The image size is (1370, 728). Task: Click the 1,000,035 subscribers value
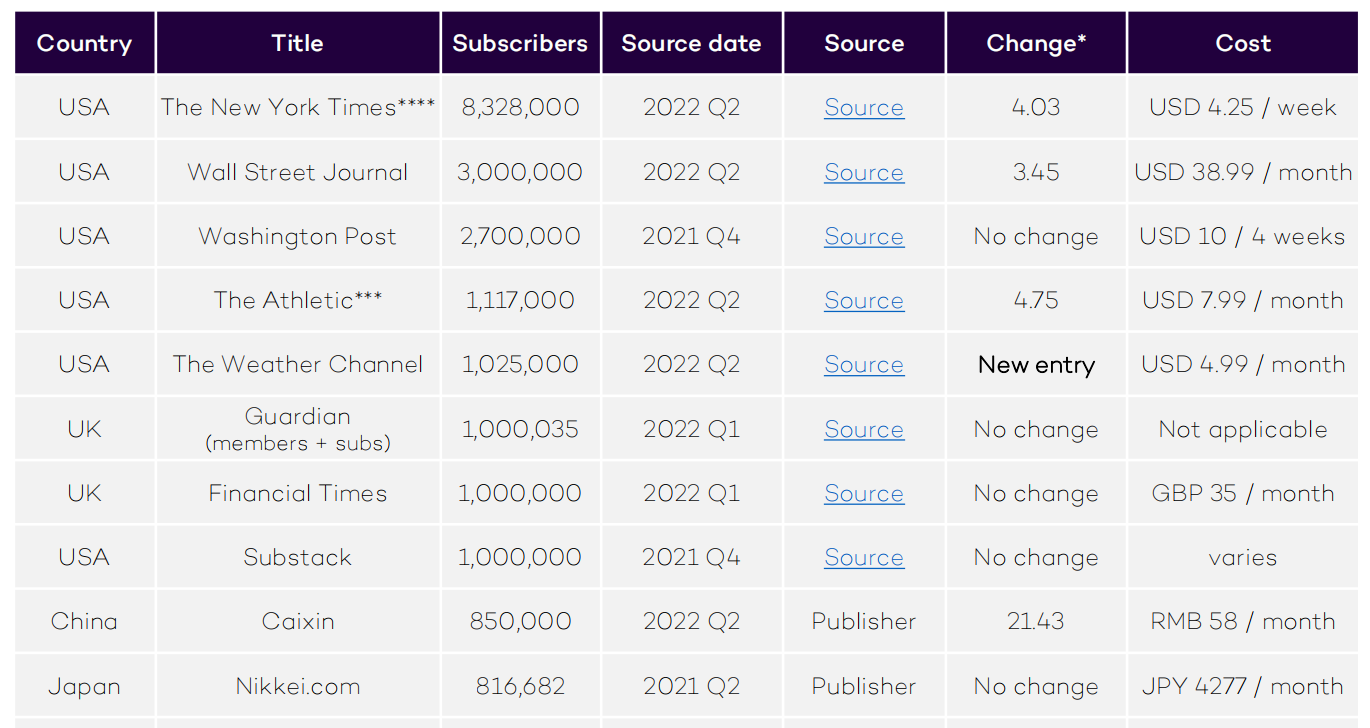coord(520,428)
